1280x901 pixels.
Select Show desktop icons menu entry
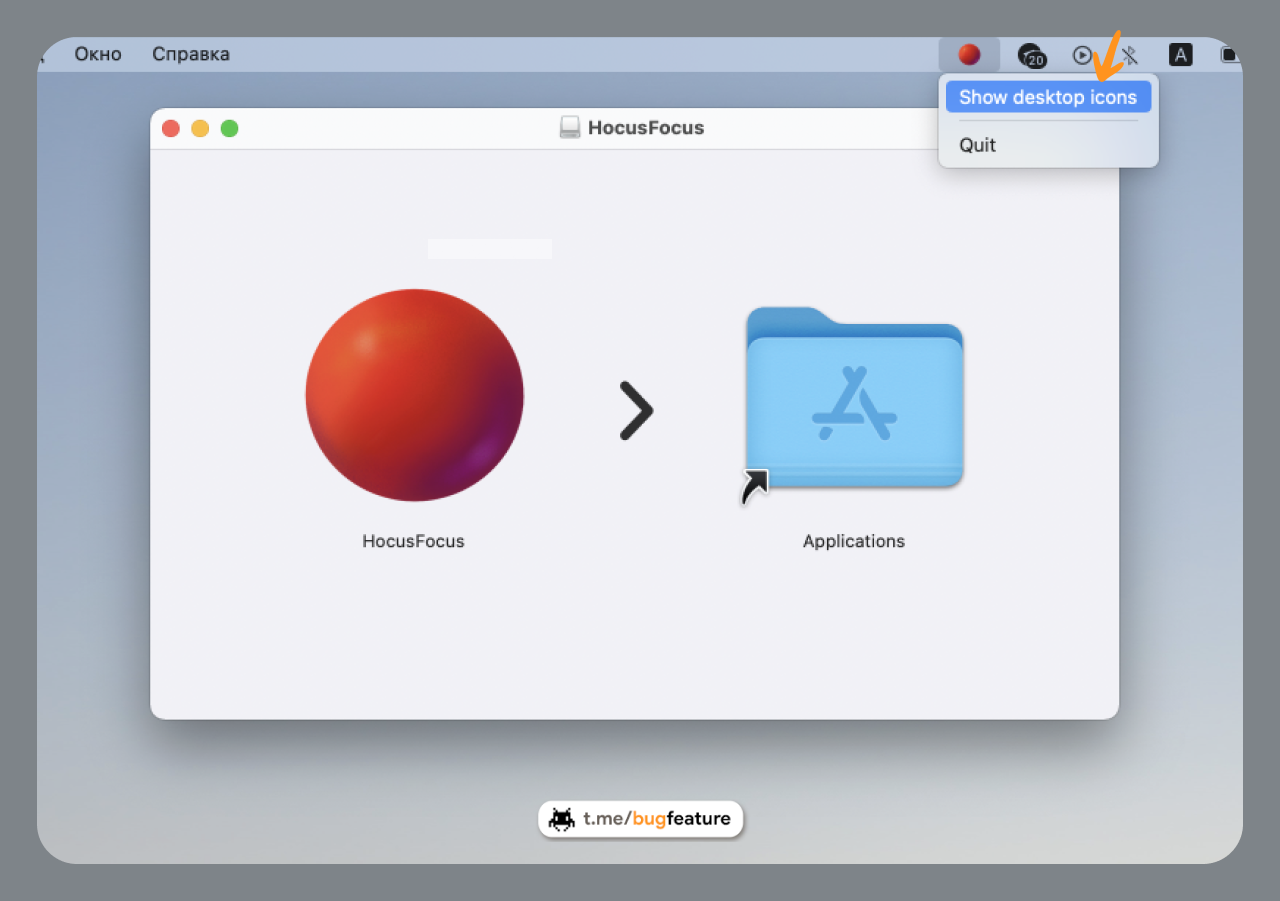1048,97
